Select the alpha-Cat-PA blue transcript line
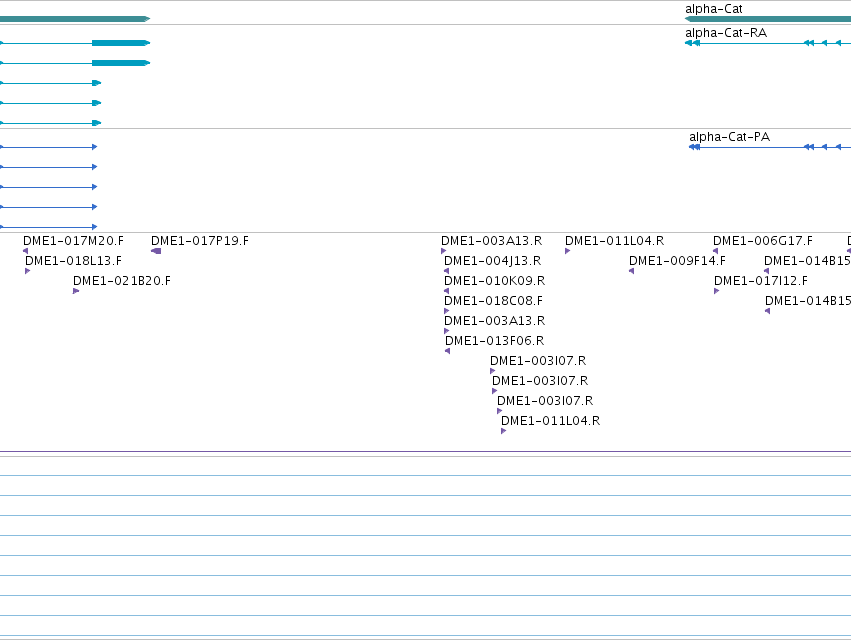The height and width of the screenshot is (640, 851). [x=770, y=147]
